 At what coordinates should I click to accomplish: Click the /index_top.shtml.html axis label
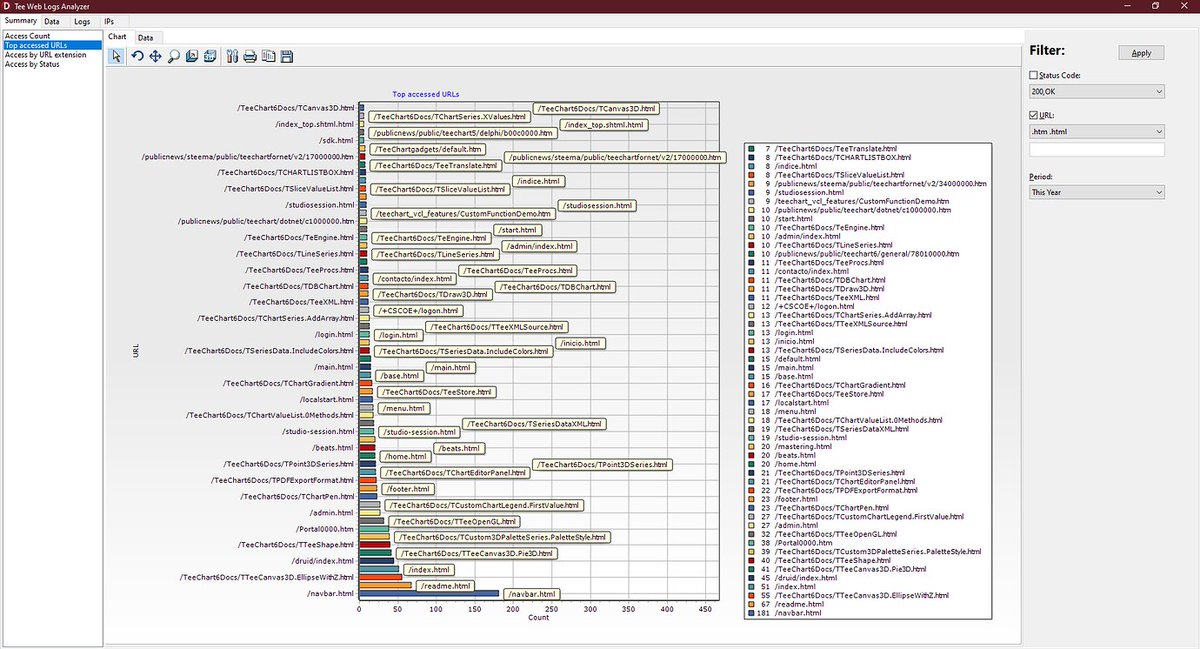point(315,124)
